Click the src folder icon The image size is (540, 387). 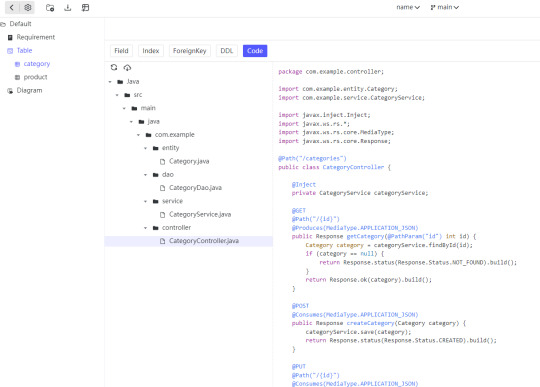tap(127, 95)
